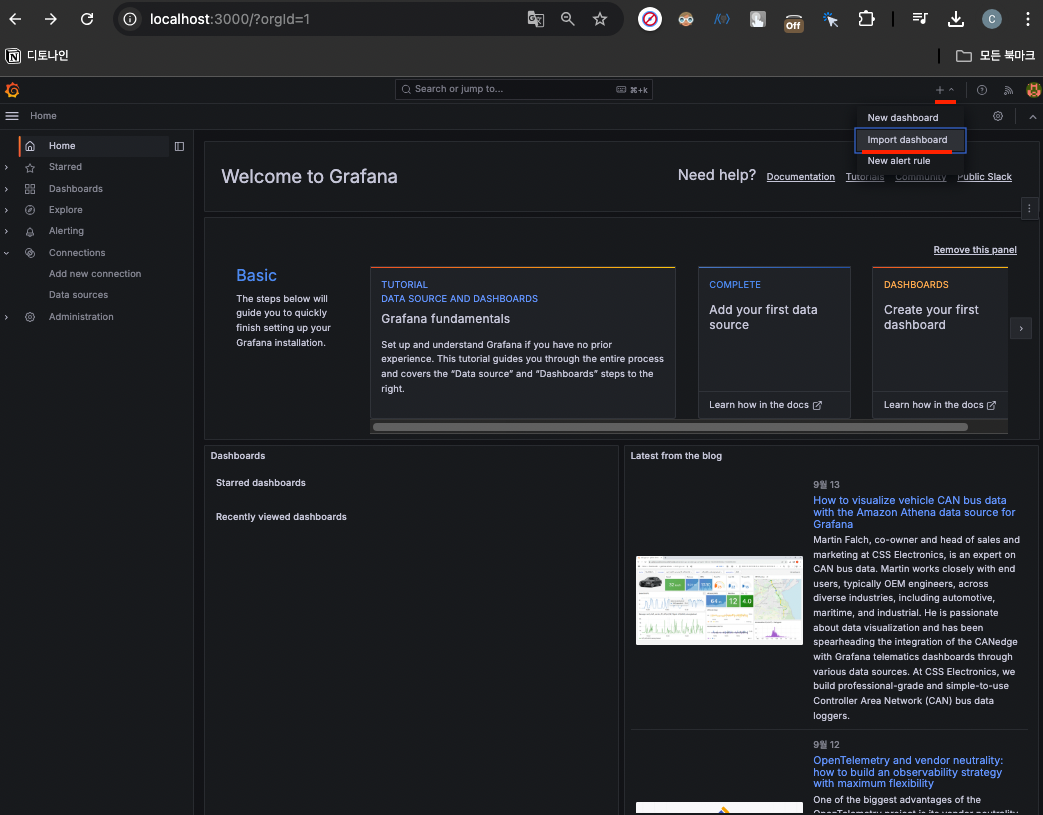1043x815 pixels.
Task: Toggle the plus New dropdown
Action: click(x=945, y=90)
